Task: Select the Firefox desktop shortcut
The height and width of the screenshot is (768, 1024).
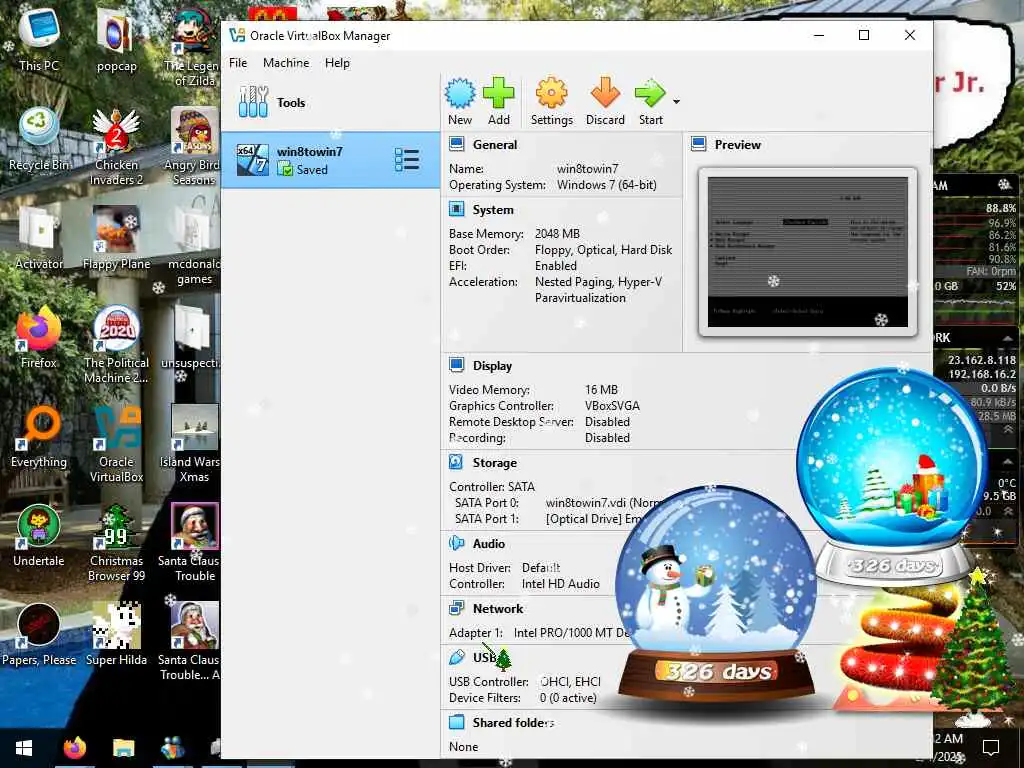Action: pyautogui.click(x=39, y=338)
